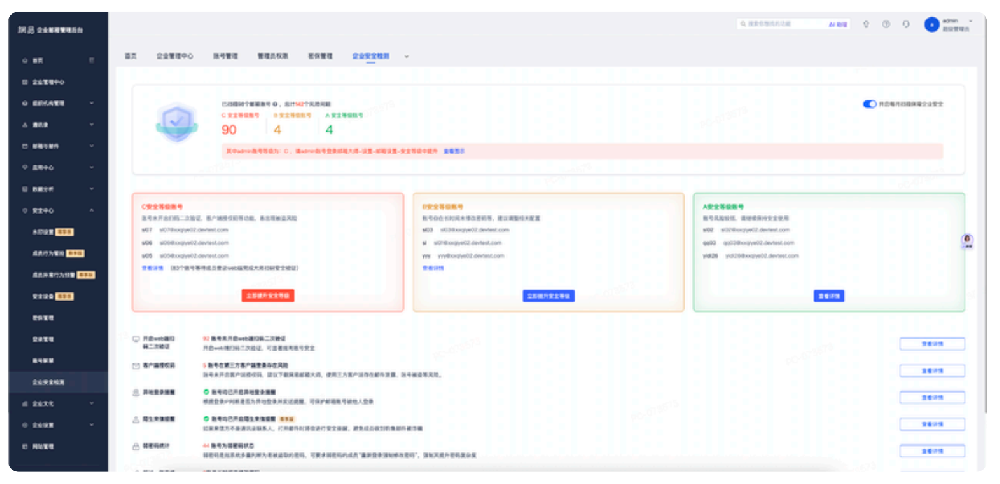Click 查看详情 for the 异地登录提醒 row
Viewport: 1000px width, 484px height.
point(932,397)
